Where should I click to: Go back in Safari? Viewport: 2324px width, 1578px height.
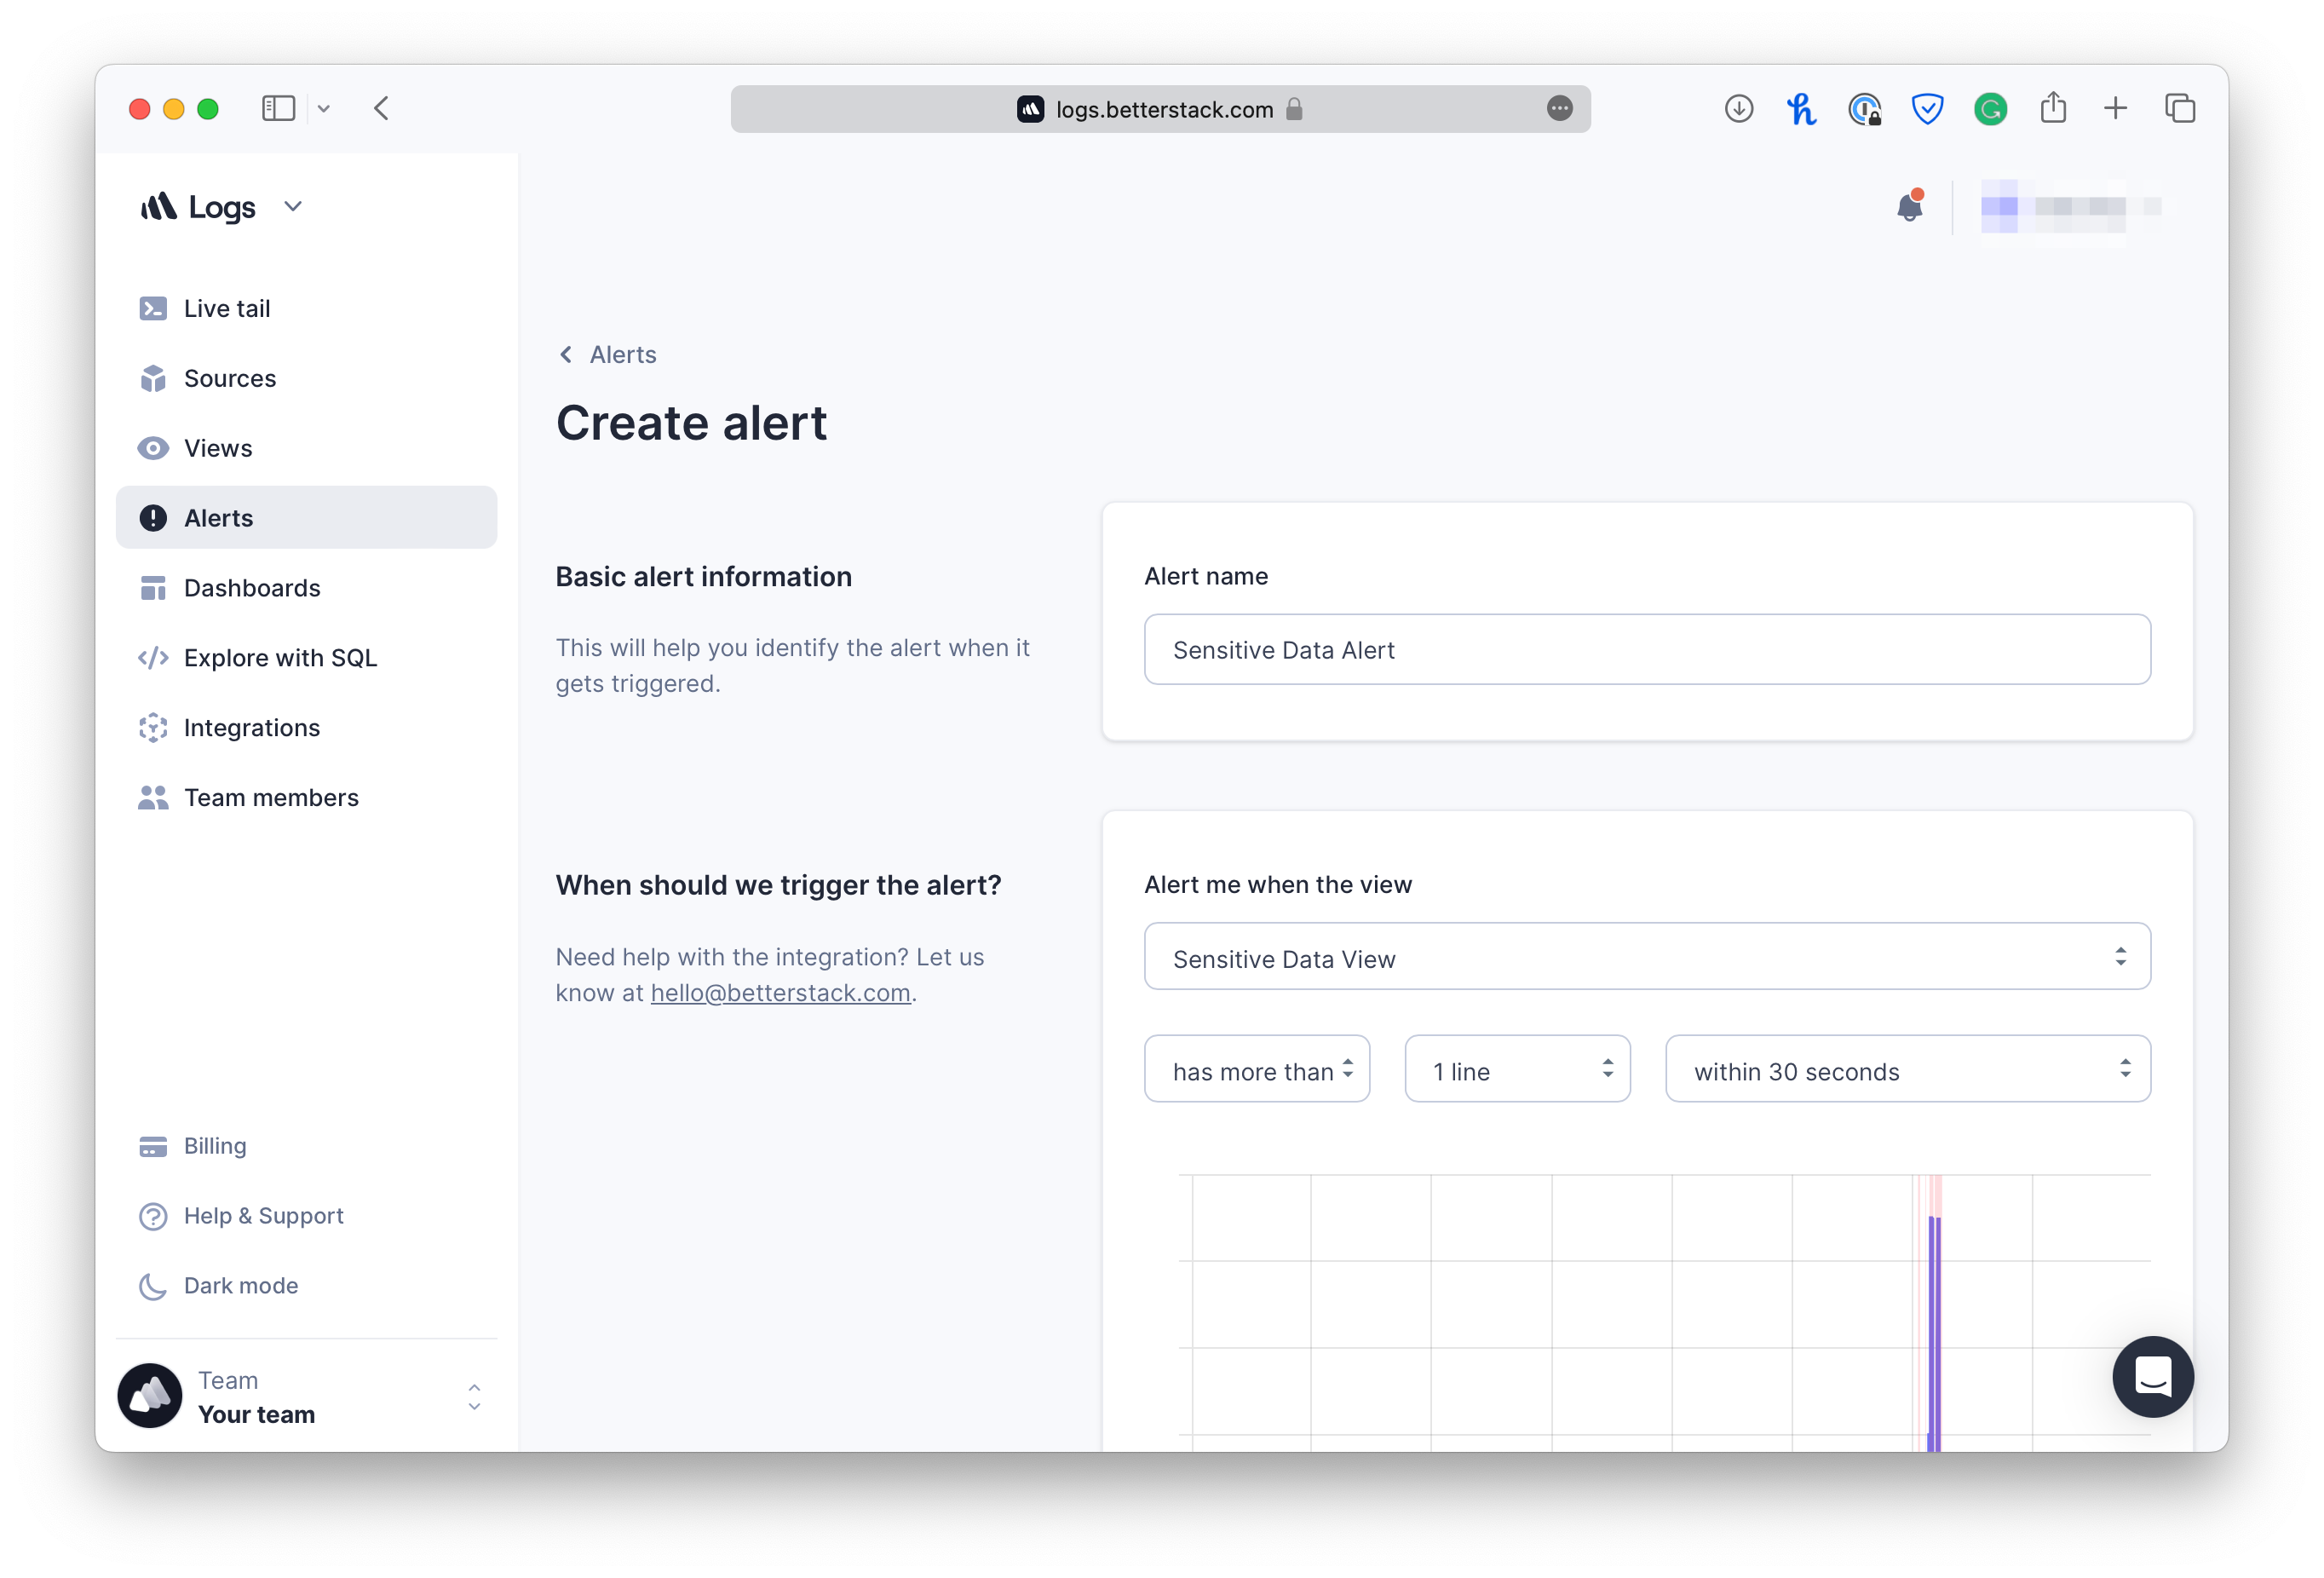coord(381,109)
